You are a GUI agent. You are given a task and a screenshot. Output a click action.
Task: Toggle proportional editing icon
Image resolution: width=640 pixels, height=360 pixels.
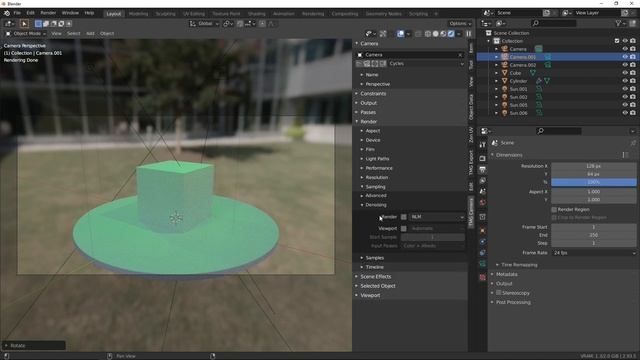(262, 24)
